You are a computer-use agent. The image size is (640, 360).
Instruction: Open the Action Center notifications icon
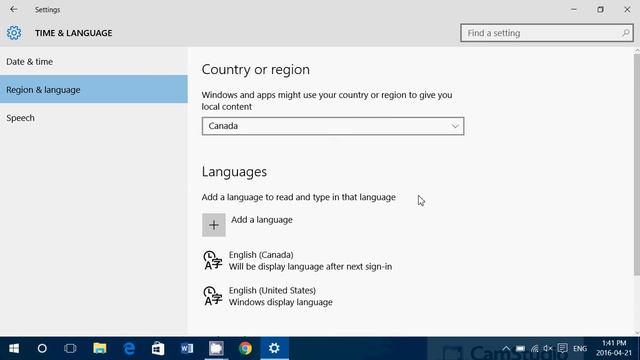click(562, 348)
